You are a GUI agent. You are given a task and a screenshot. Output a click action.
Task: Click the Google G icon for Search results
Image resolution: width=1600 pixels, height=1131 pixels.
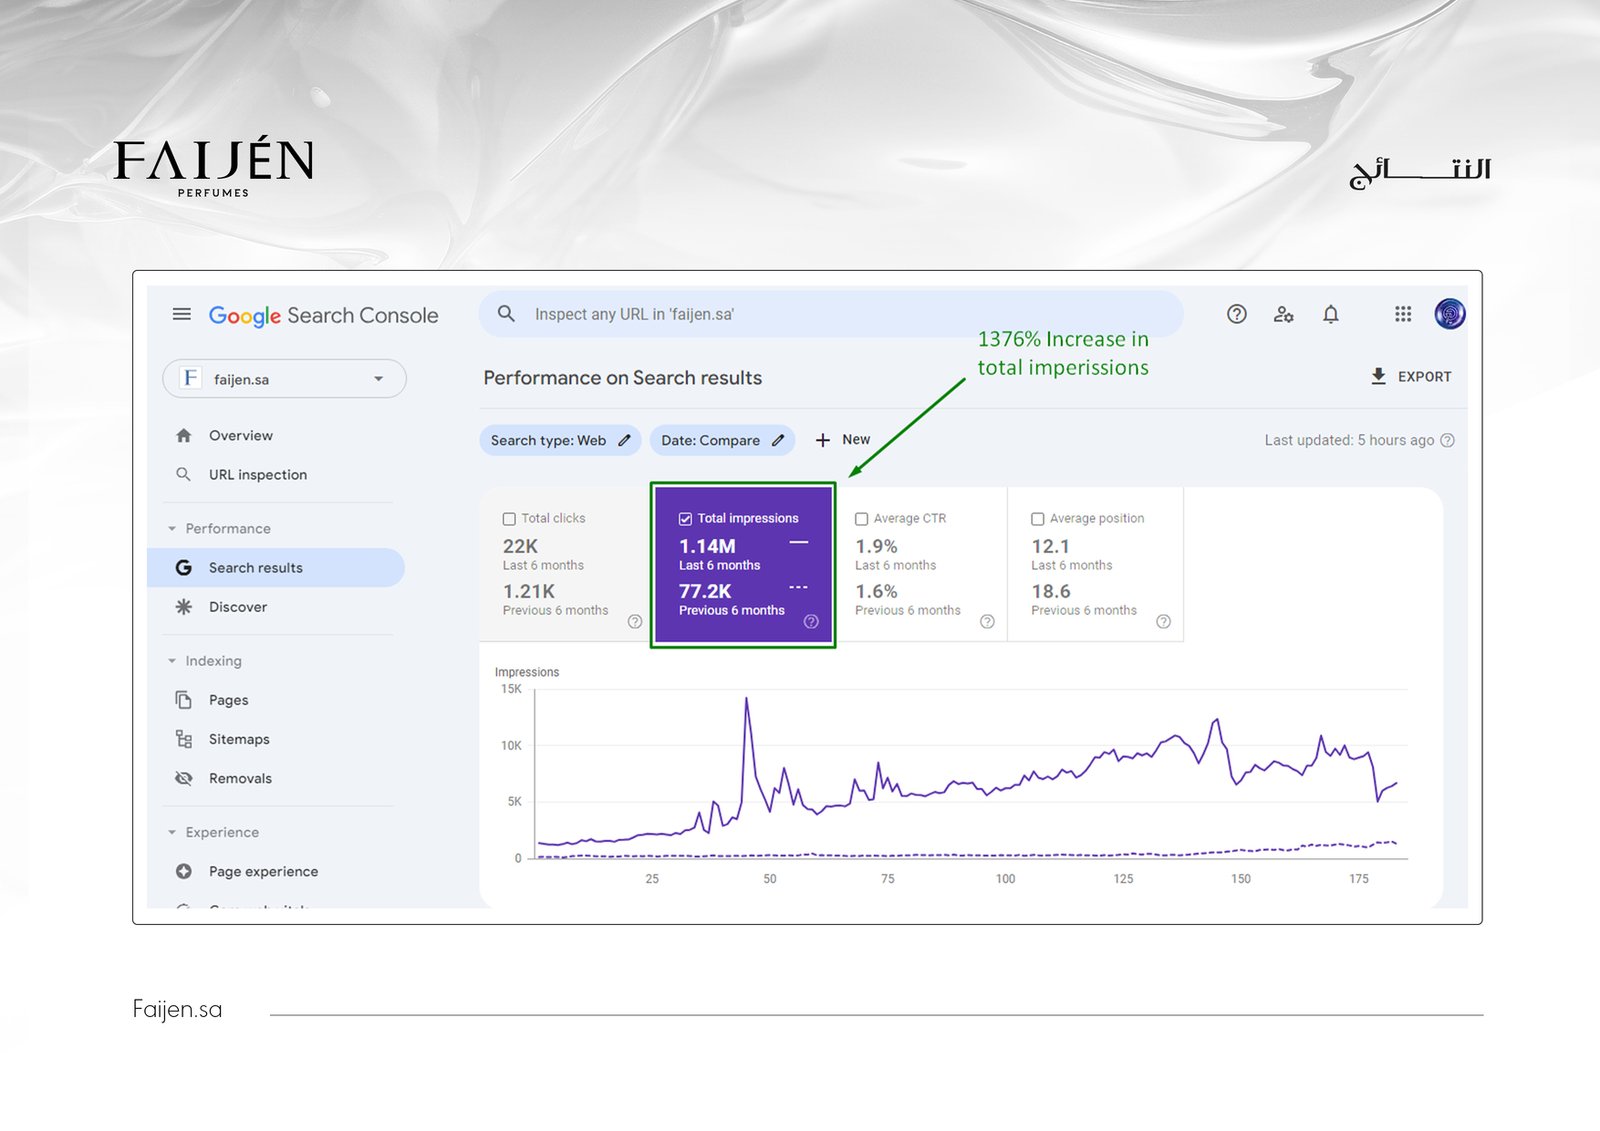[184, 567]
